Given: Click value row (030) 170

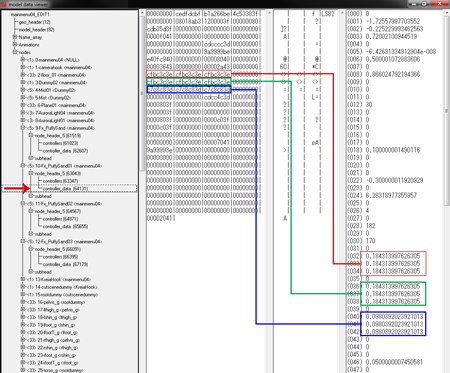Looking at the screenshot, I should click(361, 241).
